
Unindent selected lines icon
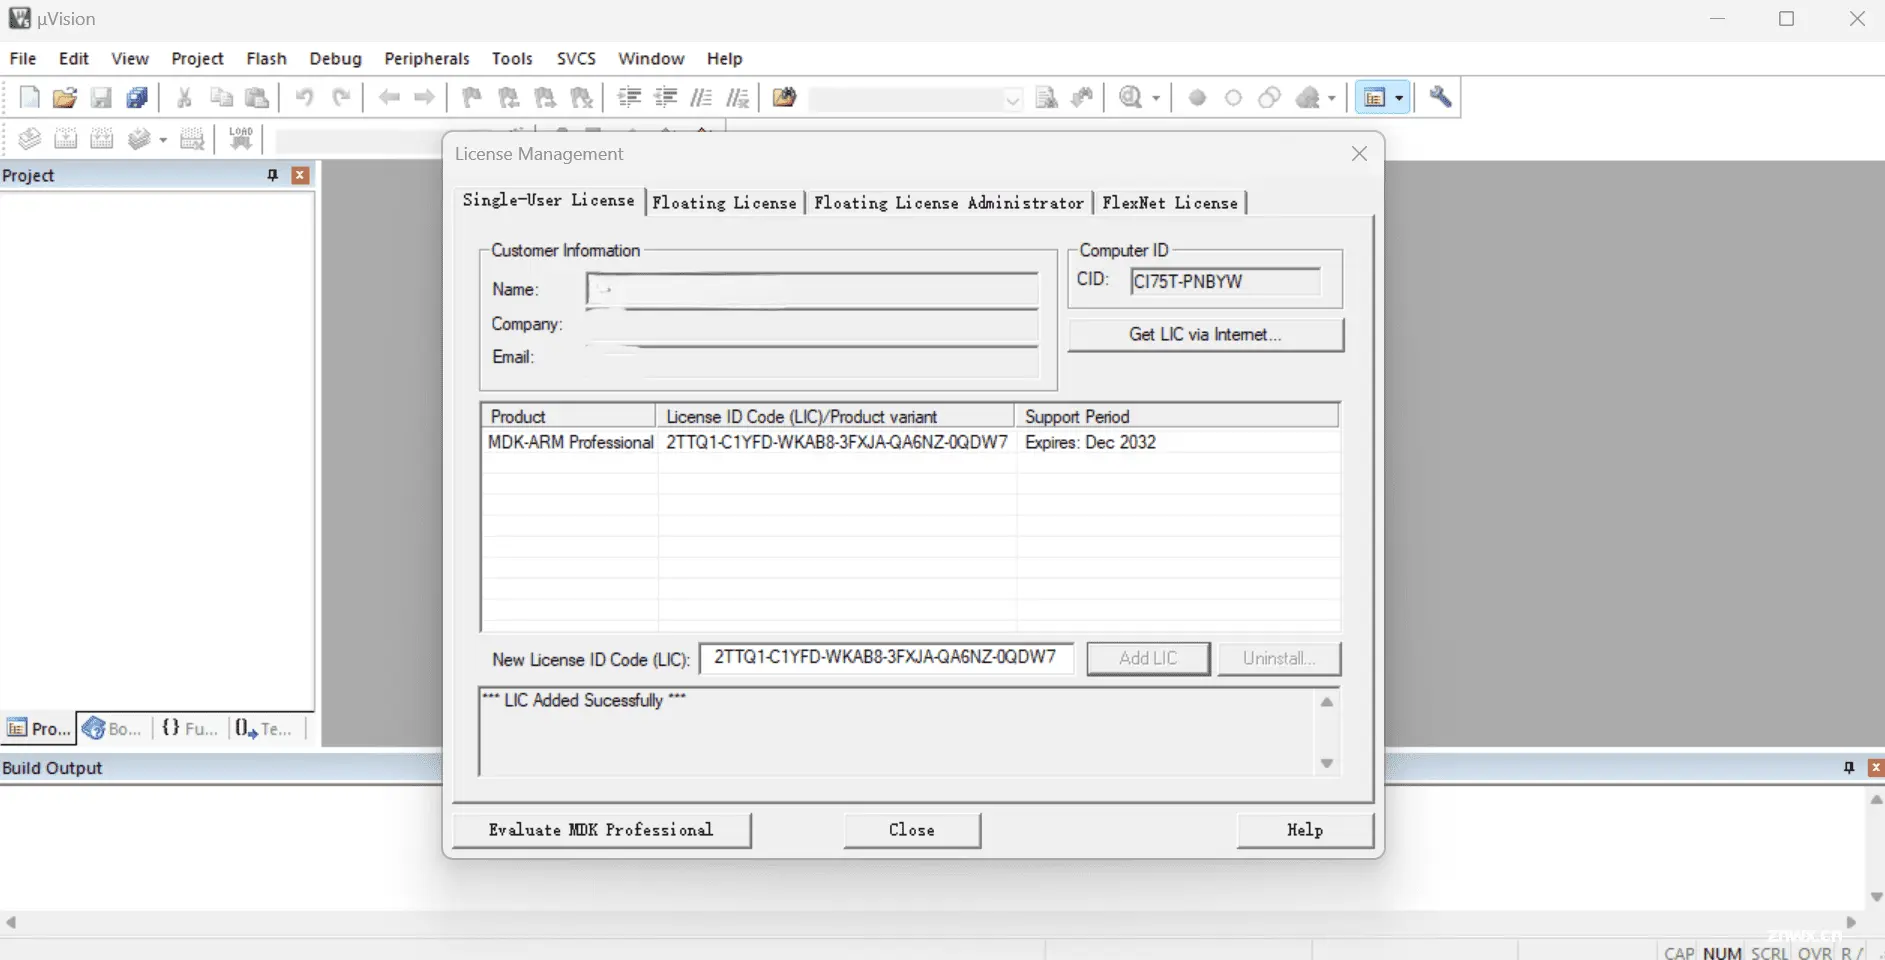(x=665, y=97)
